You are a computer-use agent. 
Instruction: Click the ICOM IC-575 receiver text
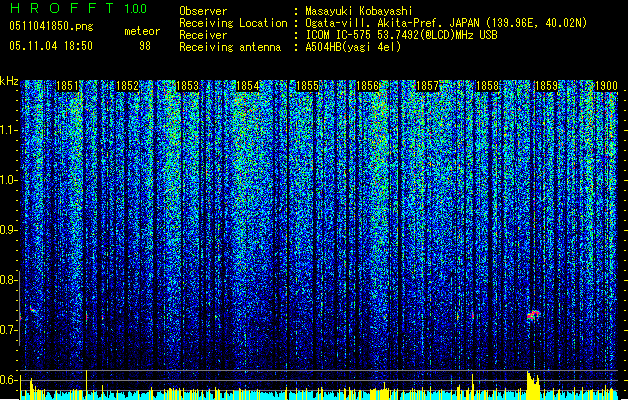[x=401, y=35]
